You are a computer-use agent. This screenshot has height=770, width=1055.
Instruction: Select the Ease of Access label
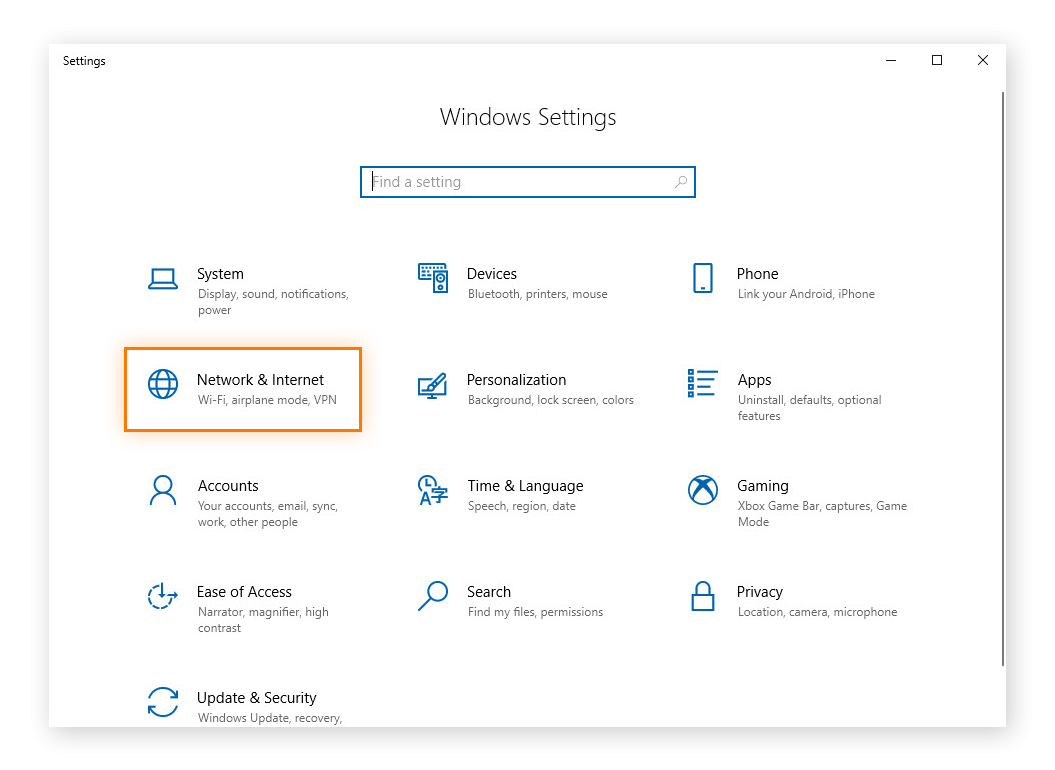tap(244, 592)
